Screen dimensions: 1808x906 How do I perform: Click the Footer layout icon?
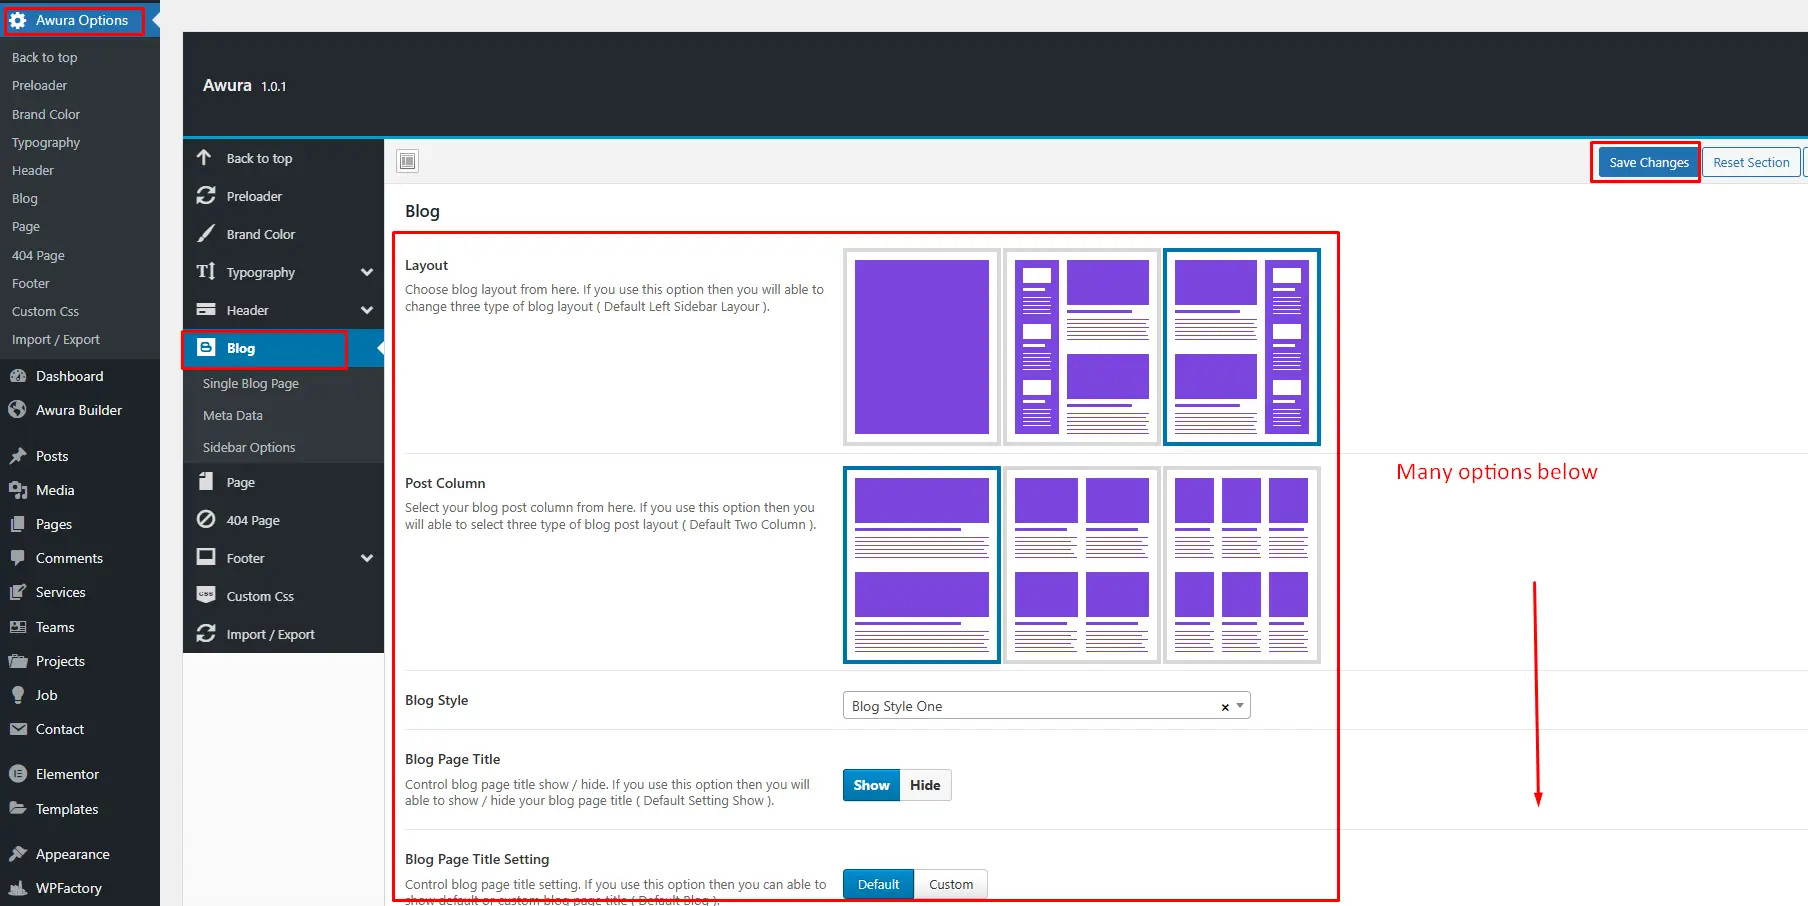pyautogui.click(x=206, y=557)
